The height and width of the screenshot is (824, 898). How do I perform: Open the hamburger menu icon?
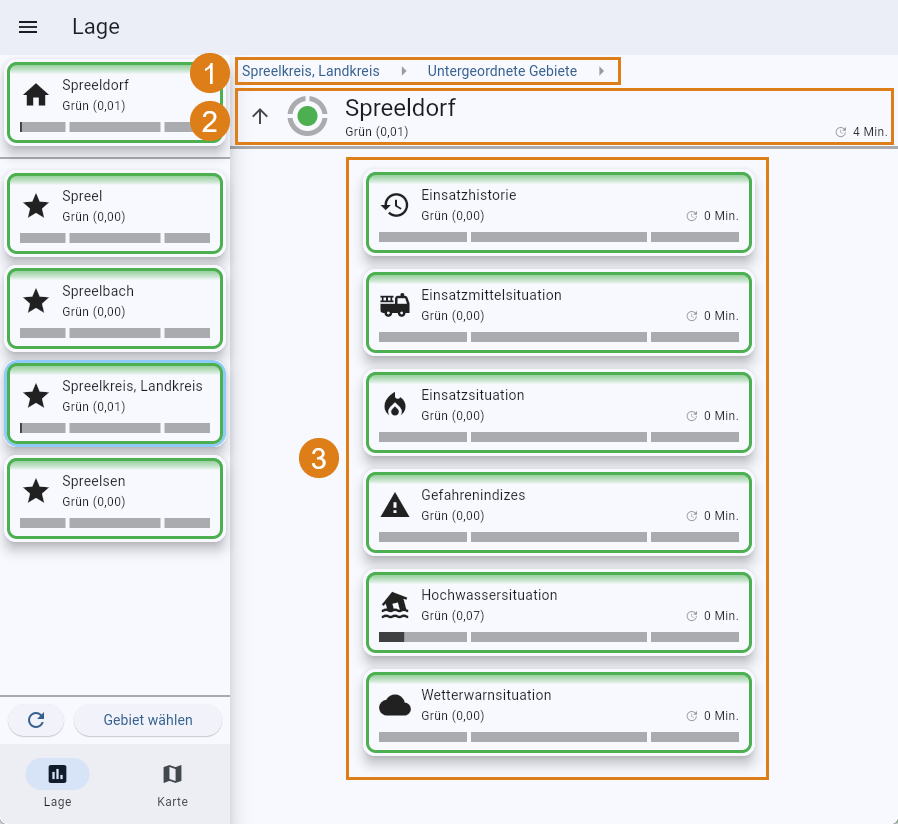click(28, 27)
